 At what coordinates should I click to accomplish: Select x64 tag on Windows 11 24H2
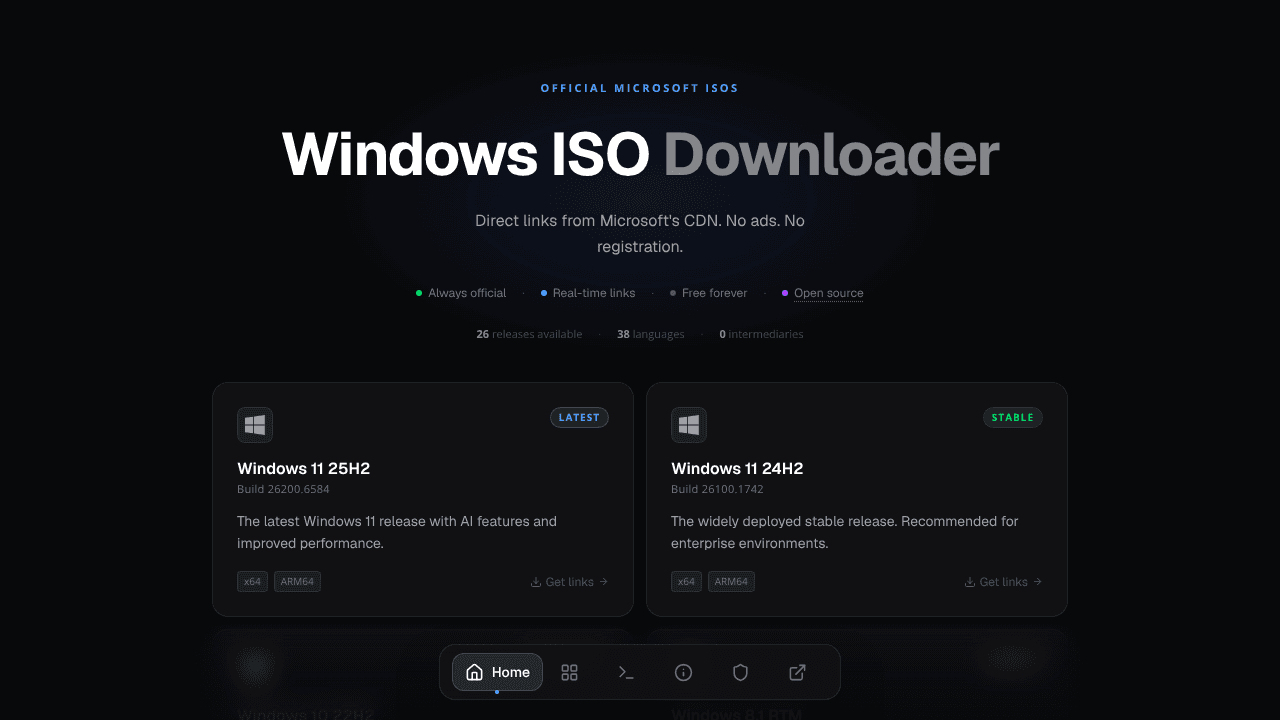(686, 582)
